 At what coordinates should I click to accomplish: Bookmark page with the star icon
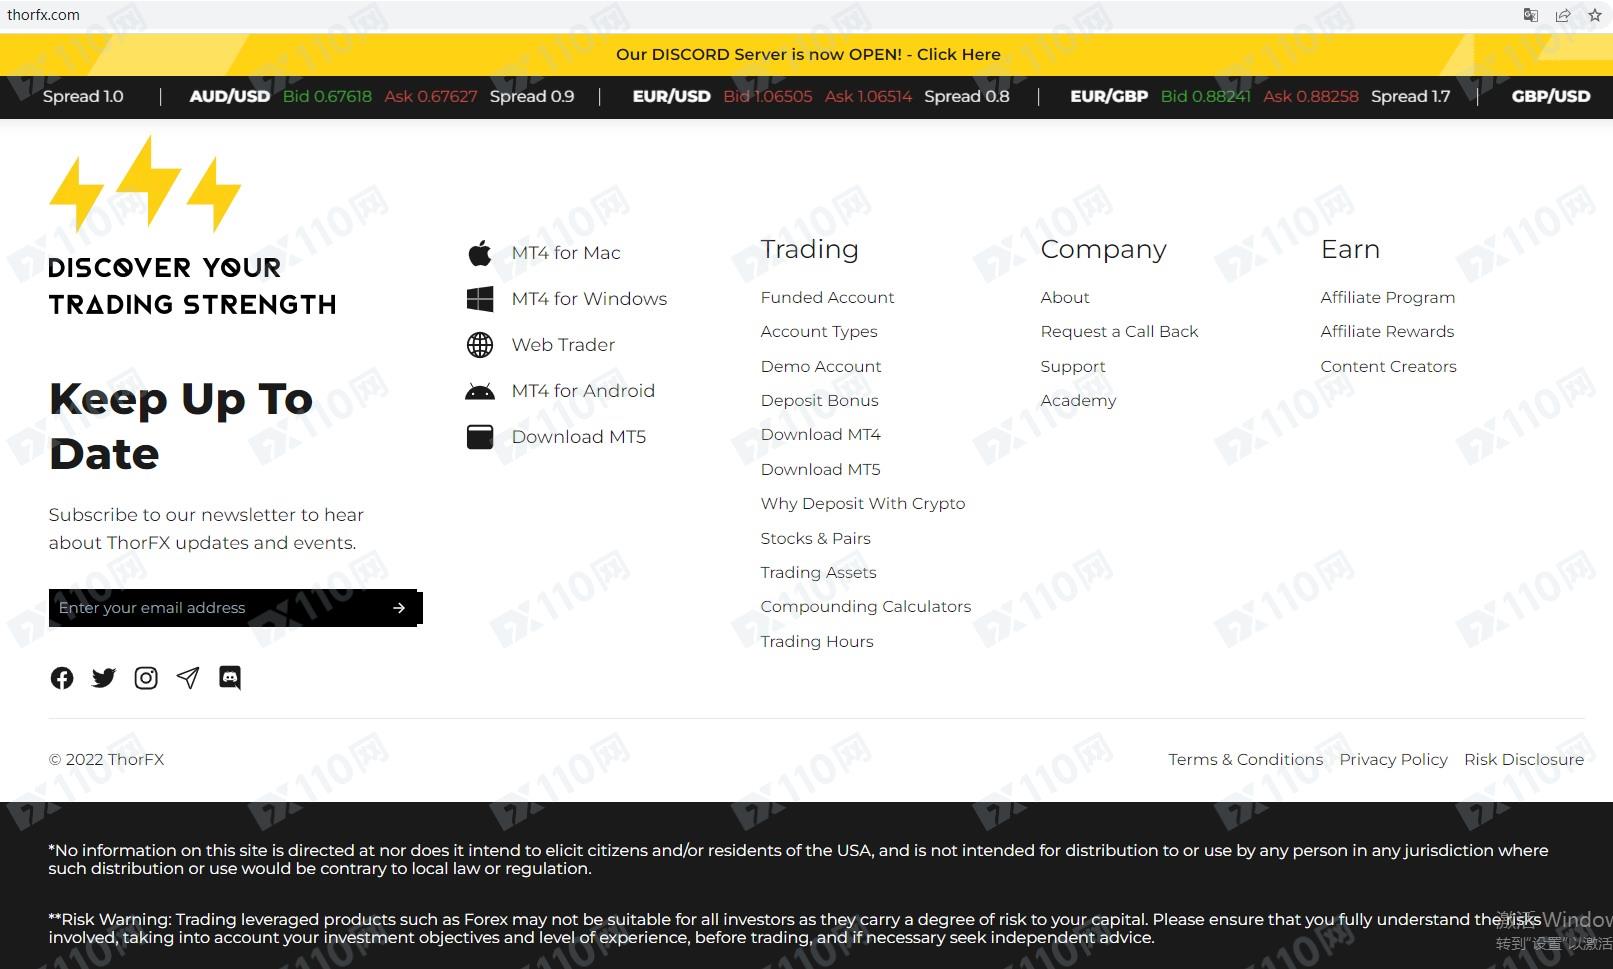[1595, 15]
